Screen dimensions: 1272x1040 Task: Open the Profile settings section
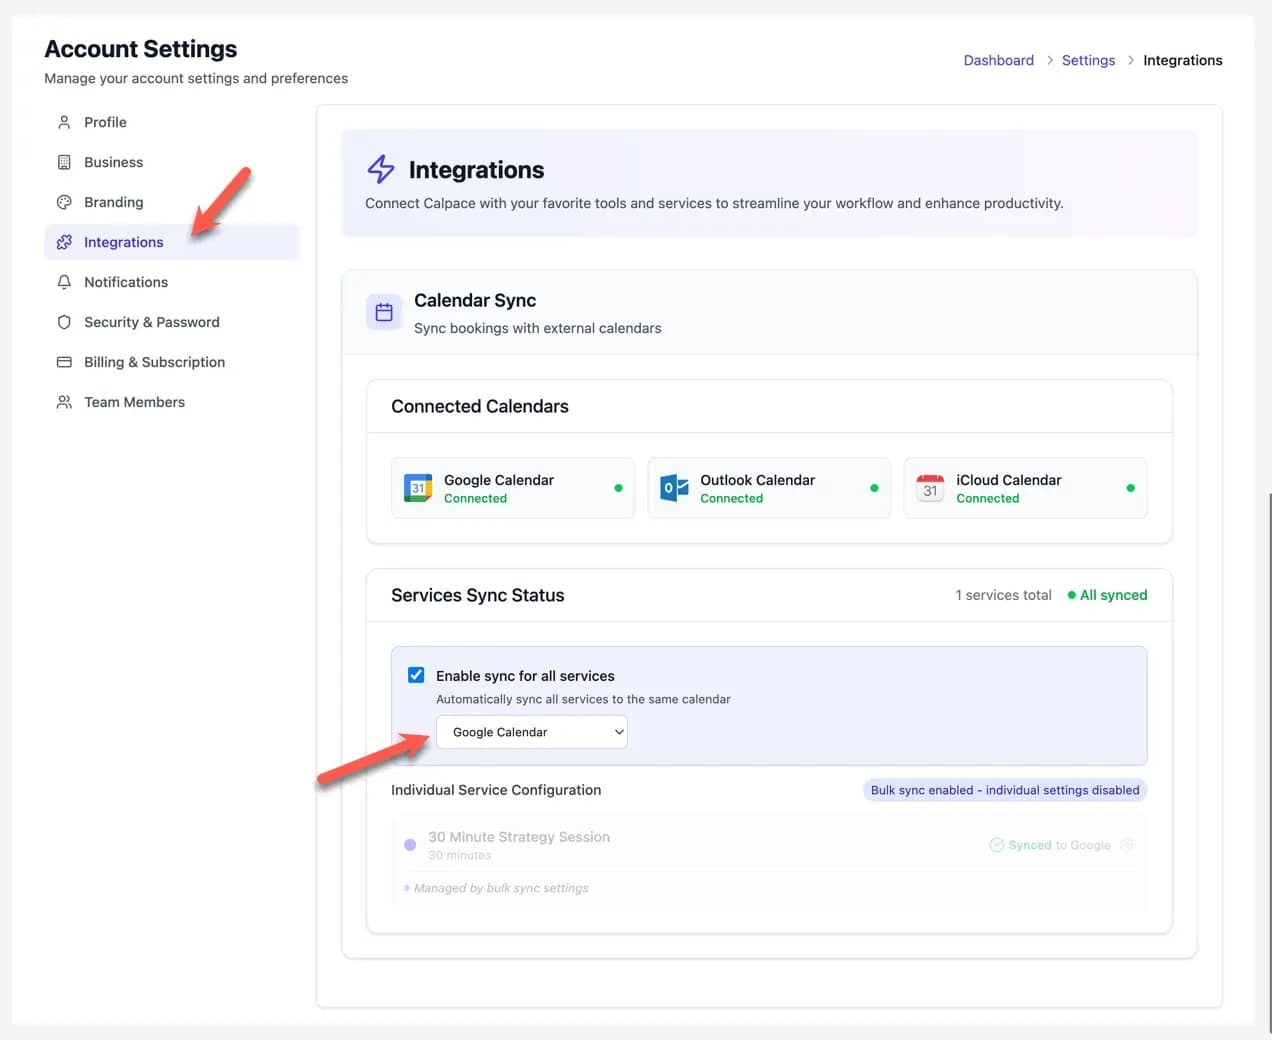172,122
